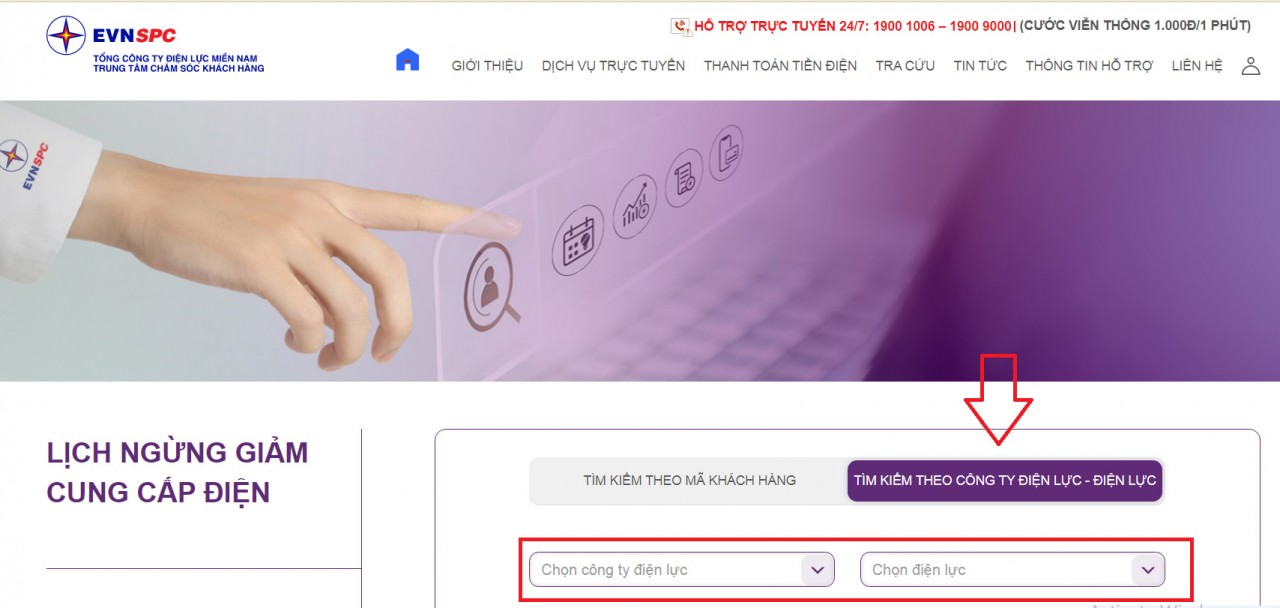Go to Liên hệ page

(x=1197, y=66)
